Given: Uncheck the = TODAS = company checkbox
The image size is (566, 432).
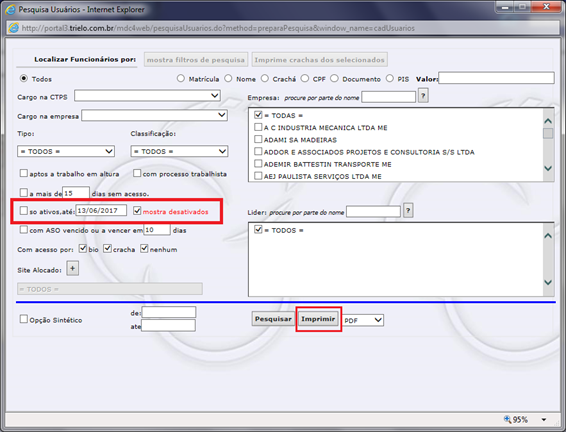Looking at the screenshot, I should 258,115.
